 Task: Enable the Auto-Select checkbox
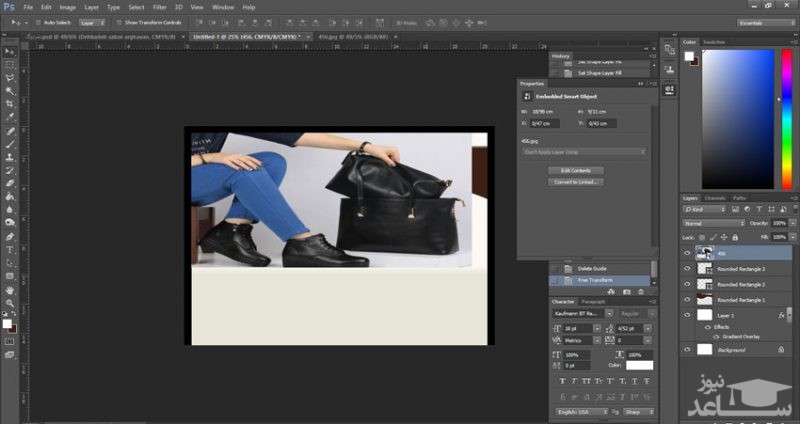[39, 21]
